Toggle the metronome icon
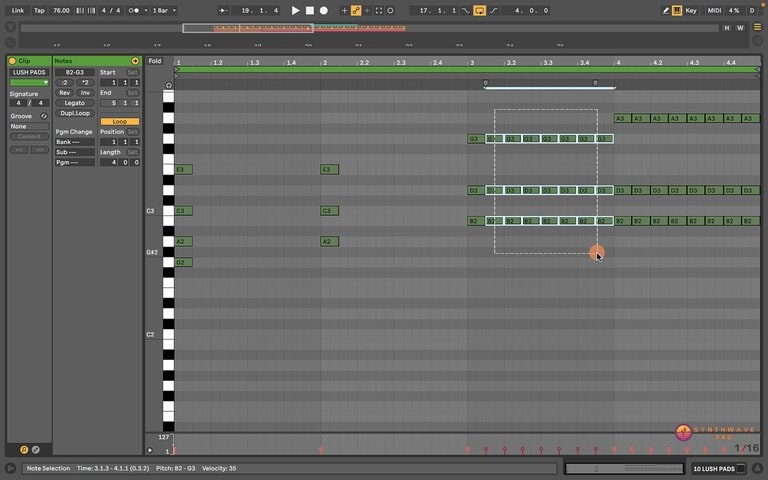Image resolution: width=768 pixels, height=480 pixels. pos(133,10)
